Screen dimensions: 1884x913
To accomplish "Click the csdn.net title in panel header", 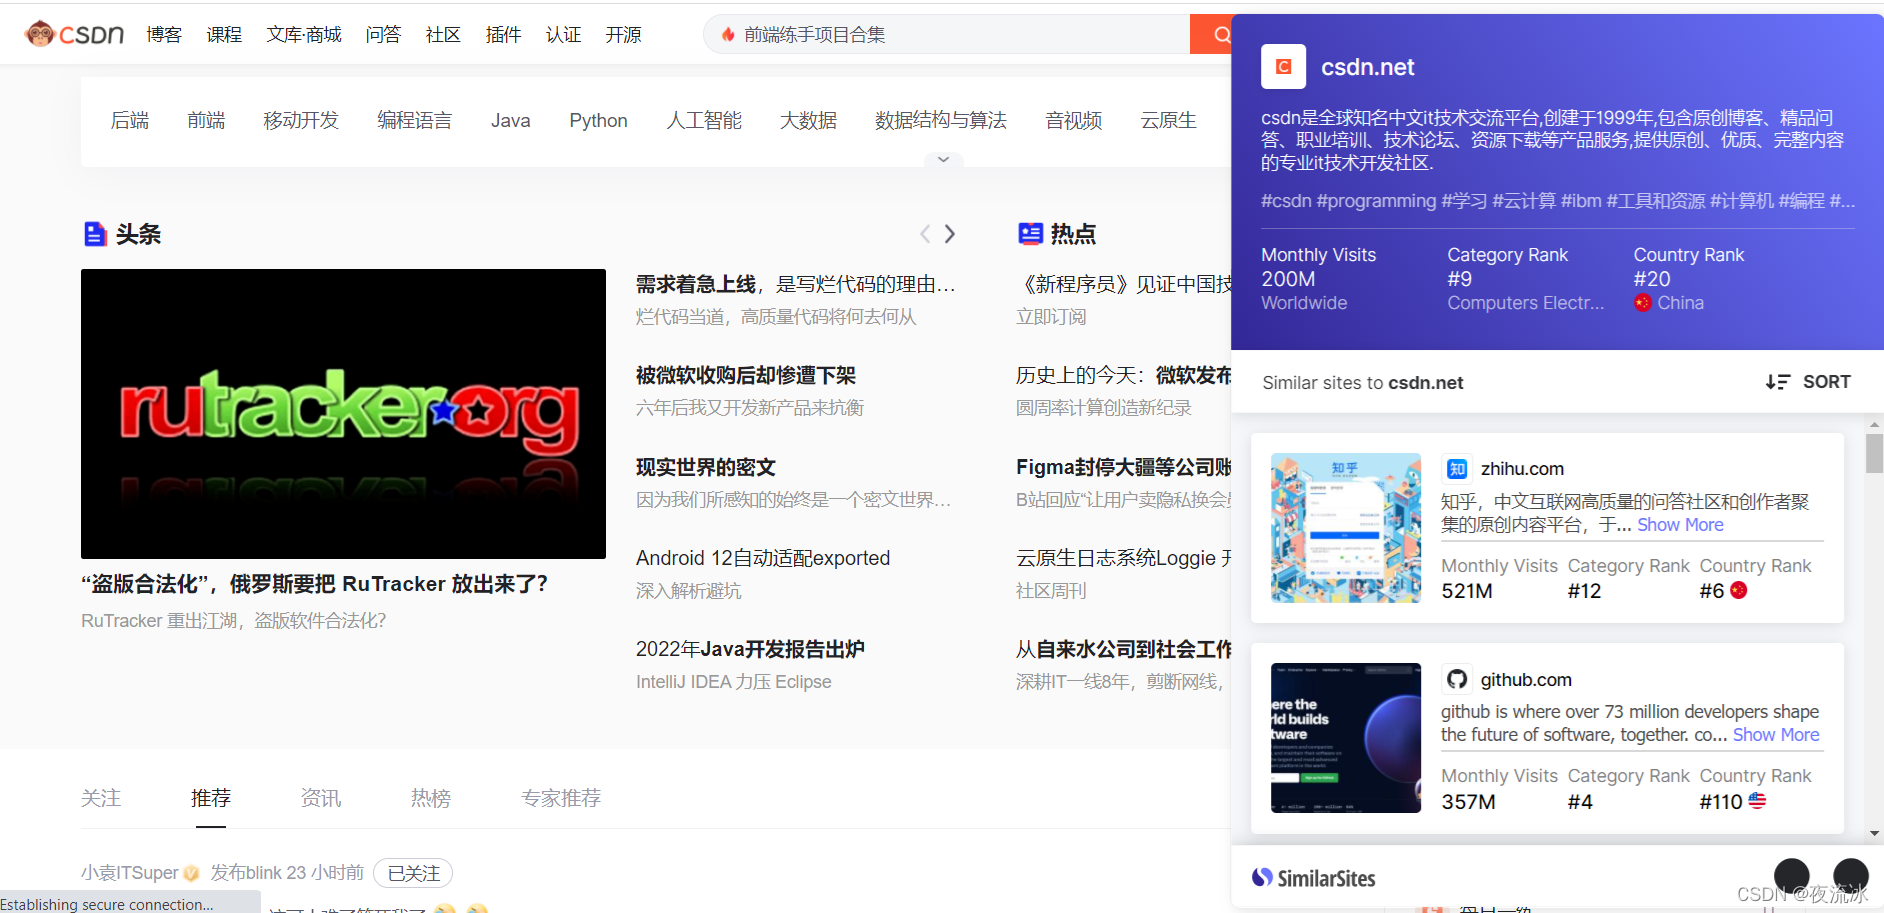I will (1367, 67).
